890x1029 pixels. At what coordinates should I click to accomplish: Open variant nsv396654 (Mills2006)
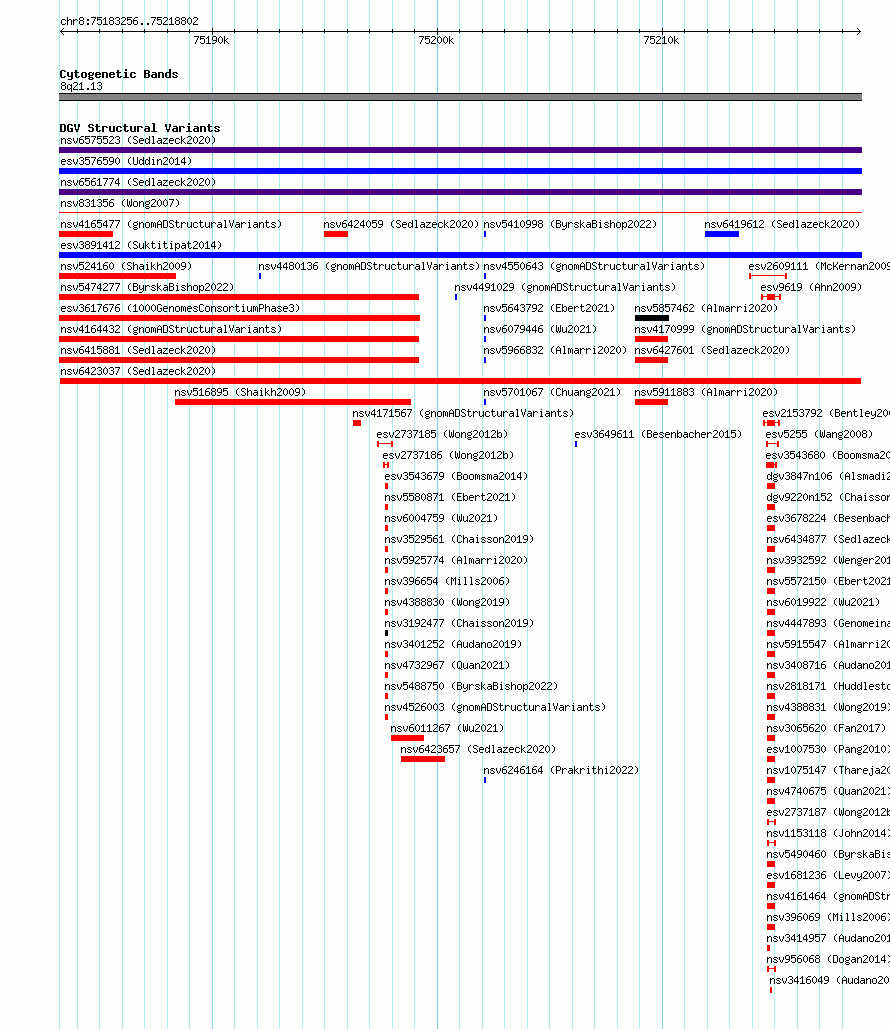[447, 581]
